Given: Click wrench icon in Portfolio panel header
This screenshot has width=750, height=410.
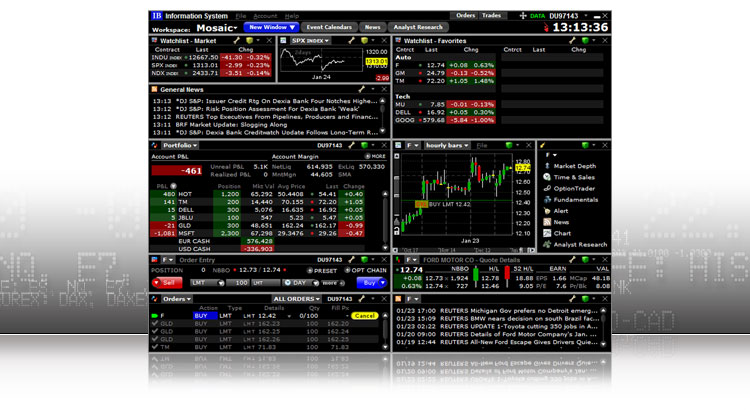Looking at the screenshot, I should pyautogui.click(x=352, y=145).
